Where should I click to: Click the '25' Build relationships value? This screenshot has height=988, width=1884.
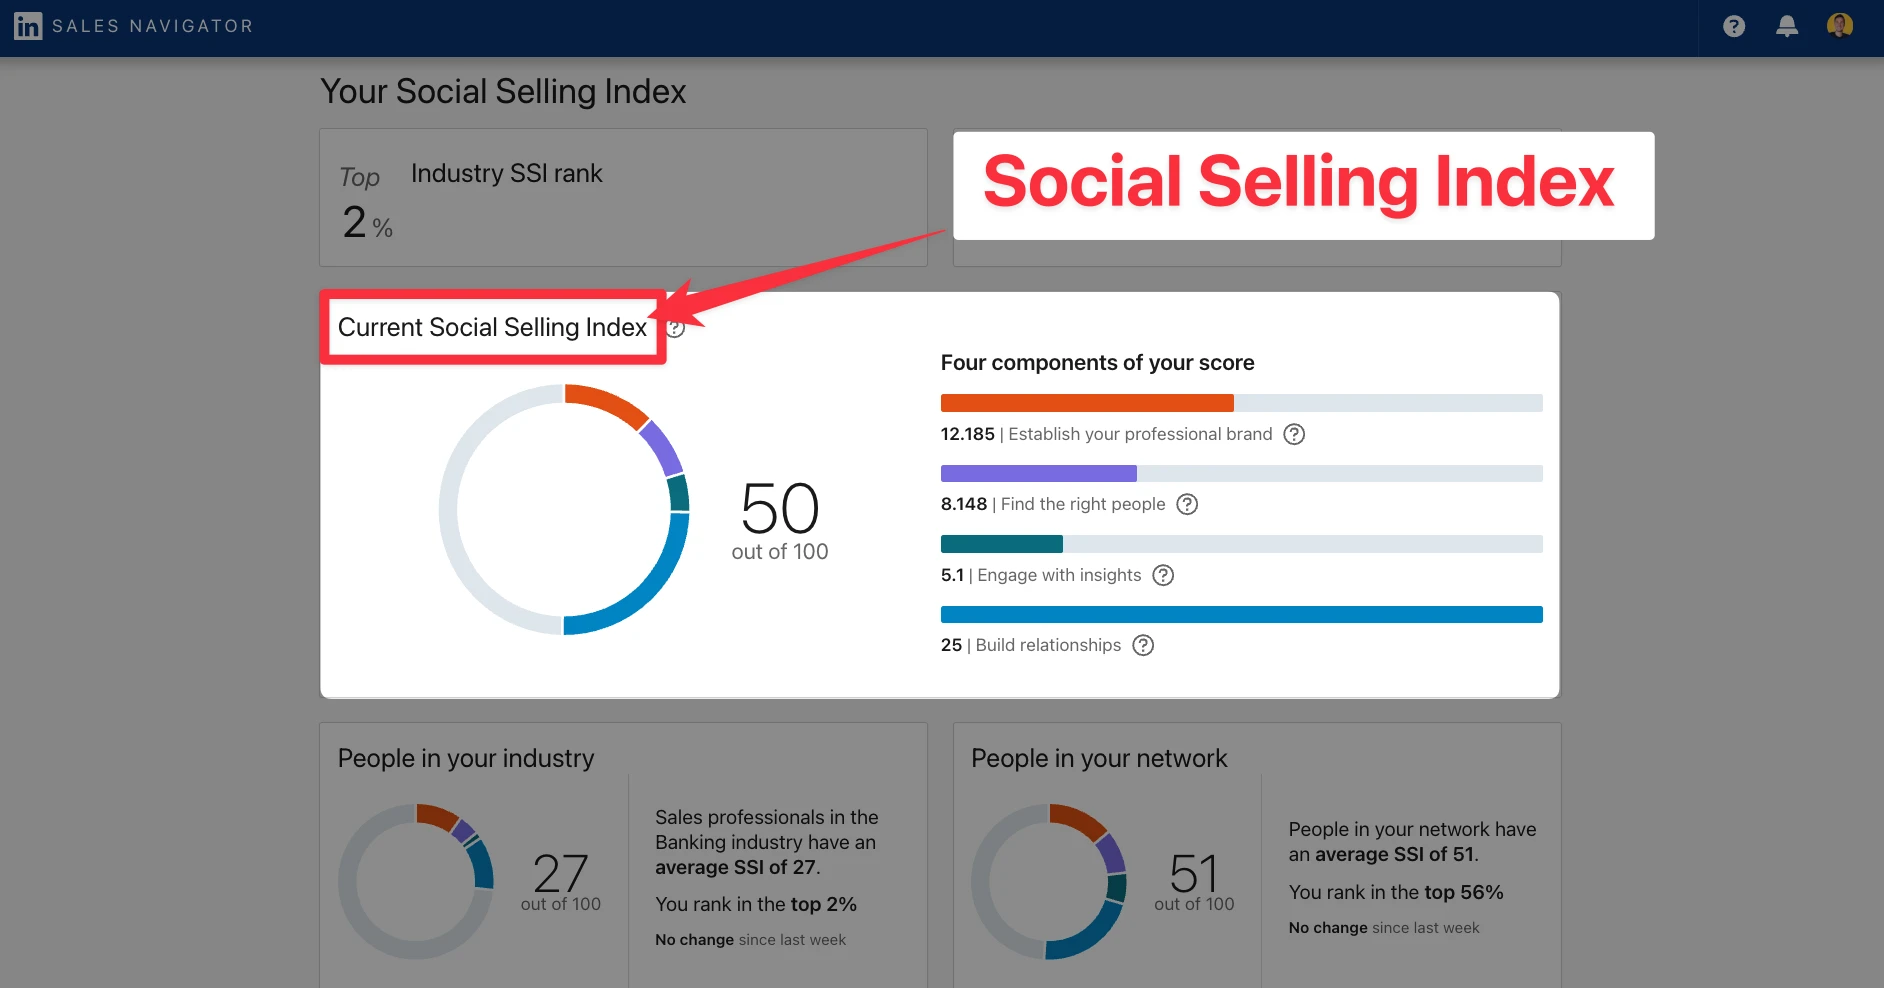[x=951, y=645]
